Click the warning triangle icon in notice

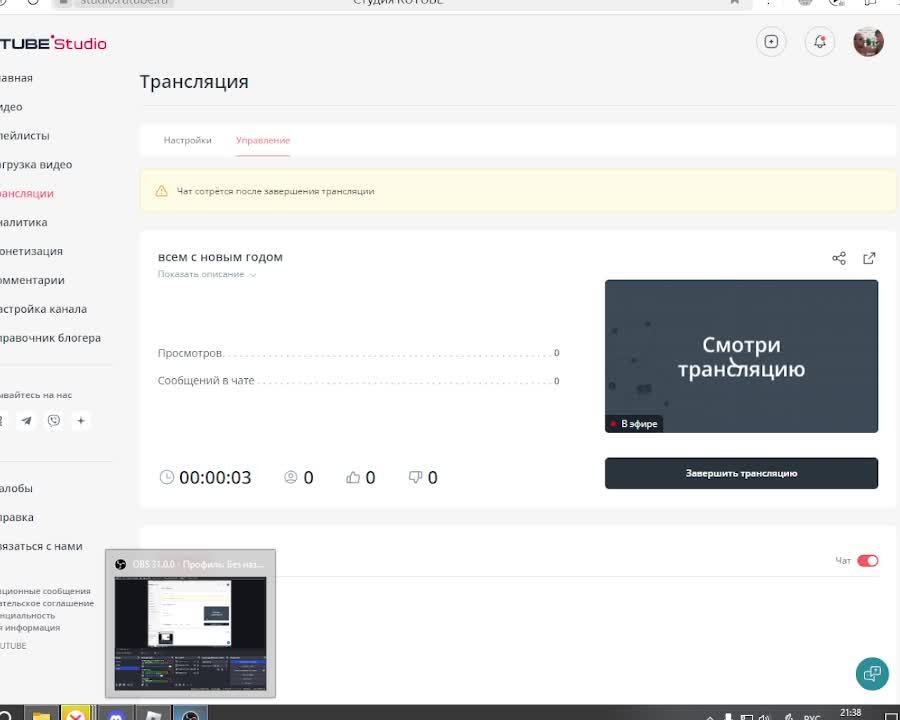[x=161, y=191]
